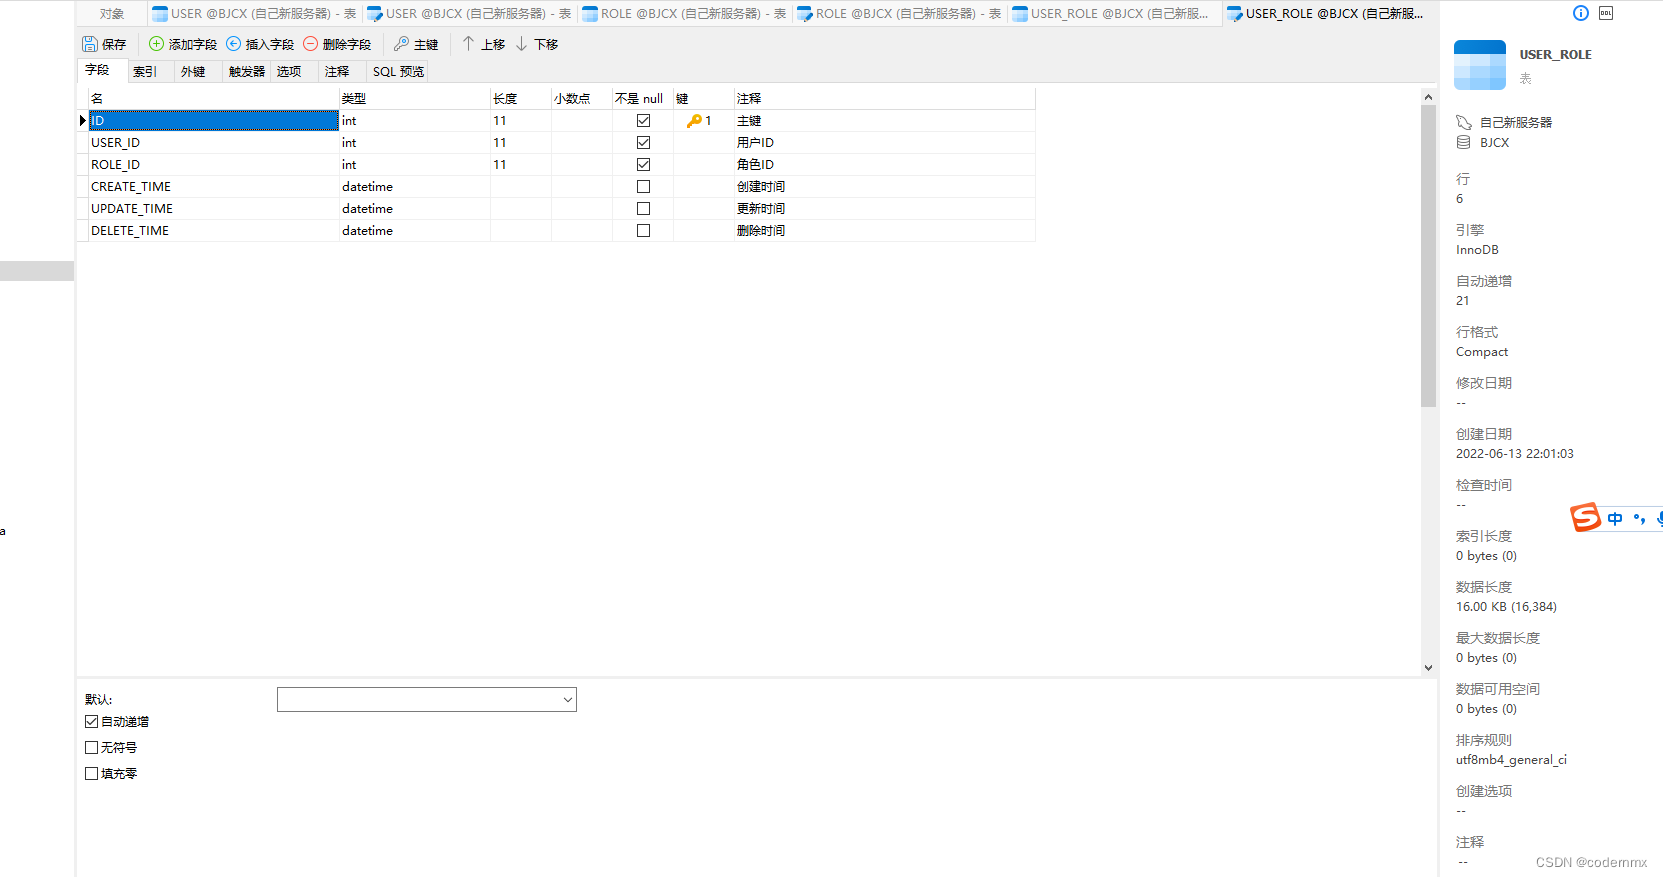
Task: Click the Save disk icon
Action: pyautogui.click(x=90, y=44)
